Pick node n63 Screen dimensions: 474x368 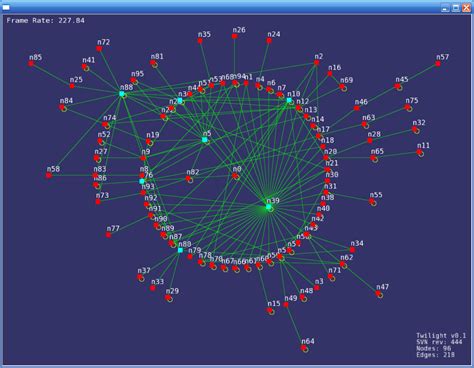click(x=364, y=124)
